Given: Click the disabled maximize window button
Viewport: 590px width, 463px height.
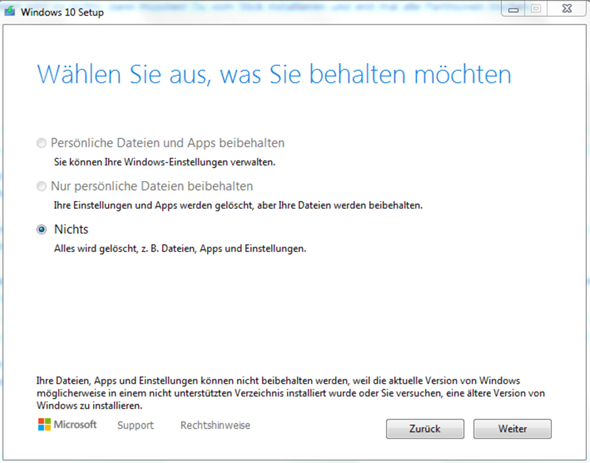Looking at the screenshot, I should (536, 9).
